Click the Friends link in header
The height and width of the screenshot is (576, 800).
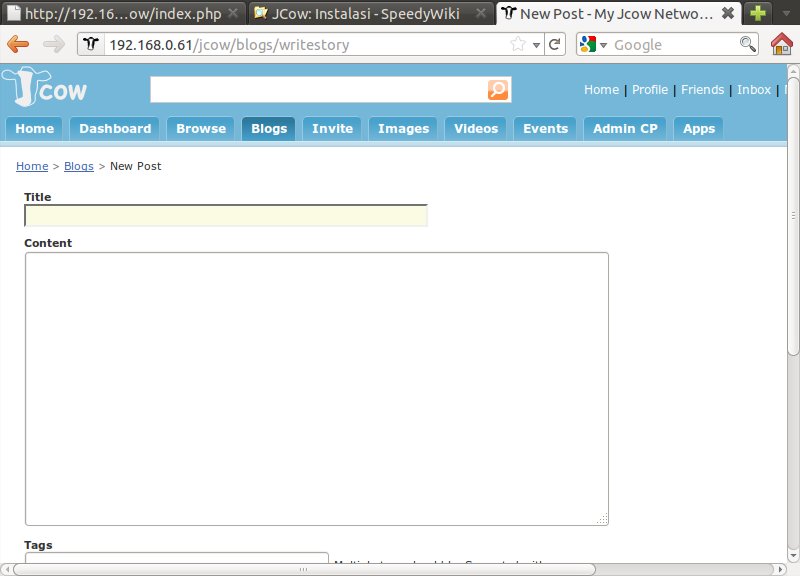click(x=702, y=89)
